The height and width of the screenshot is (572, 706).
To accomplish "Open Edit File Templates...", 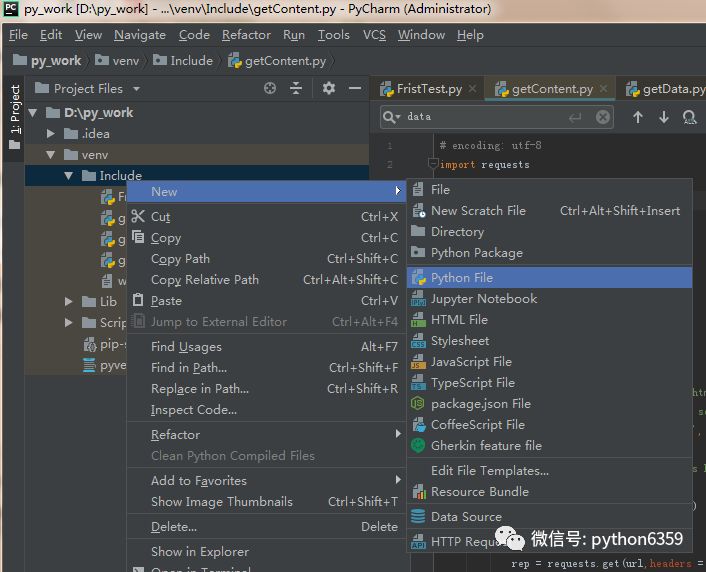I will coord(549,470).
